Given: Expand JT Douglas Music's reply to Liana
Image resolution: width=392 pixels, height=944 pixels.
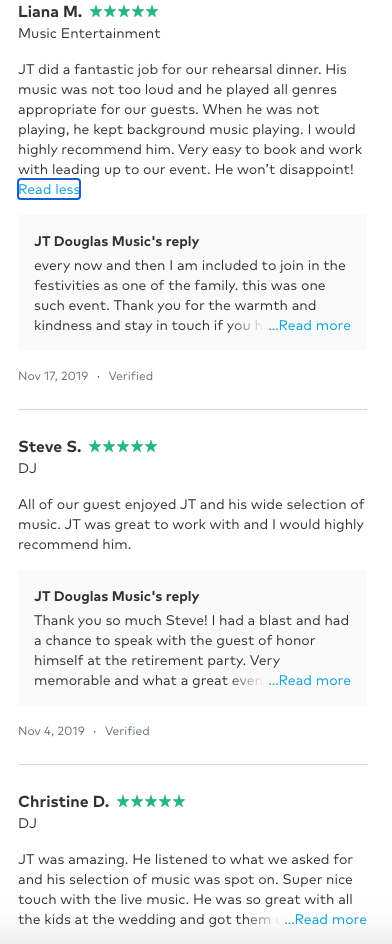Looking at the screenshot, I should 310,326.
